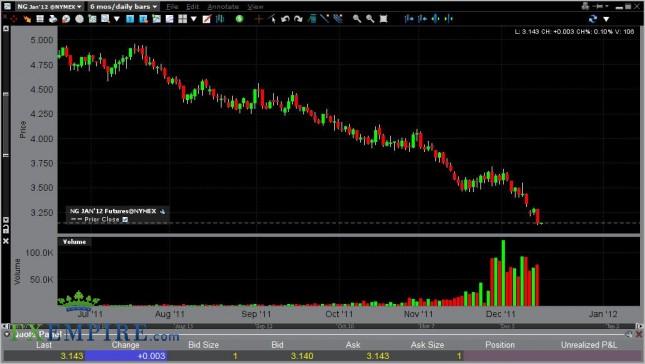Image resolution: width=645 pixels, height=364 pixels.
Task: Collapse the Quote Panel expander
Action: point(7,334)
